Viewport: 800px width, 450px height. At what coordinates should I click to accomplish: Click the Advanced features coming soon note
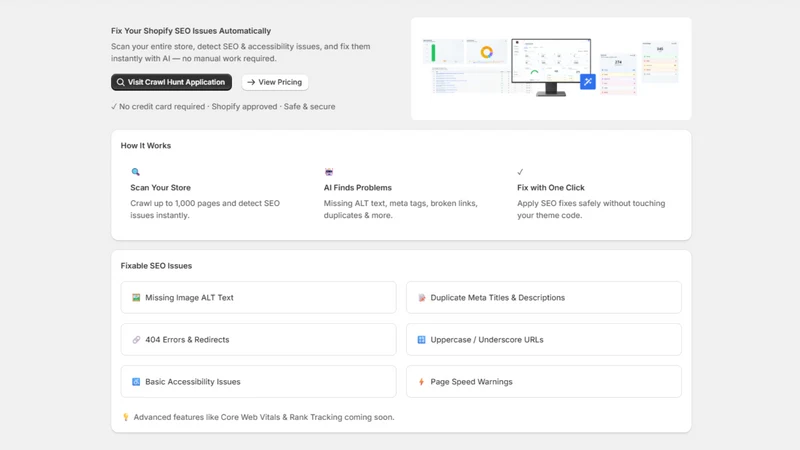click(264, 417)
